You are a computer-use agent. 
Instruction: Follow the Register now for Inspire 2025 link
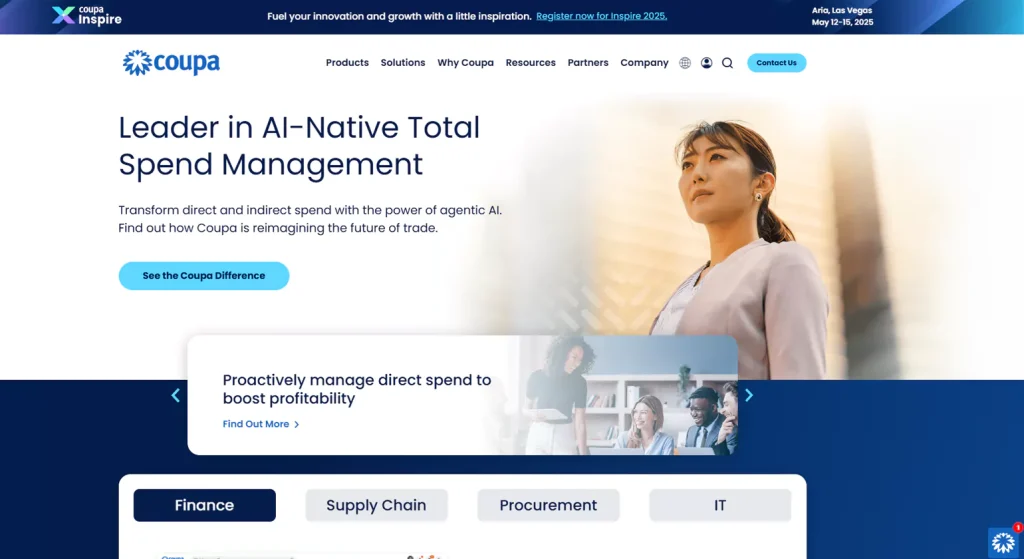601,16
